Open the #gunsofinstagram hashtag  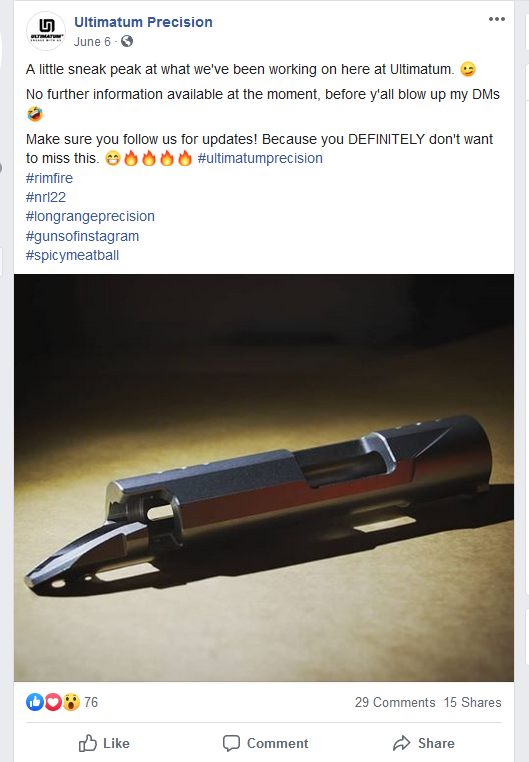82,236
